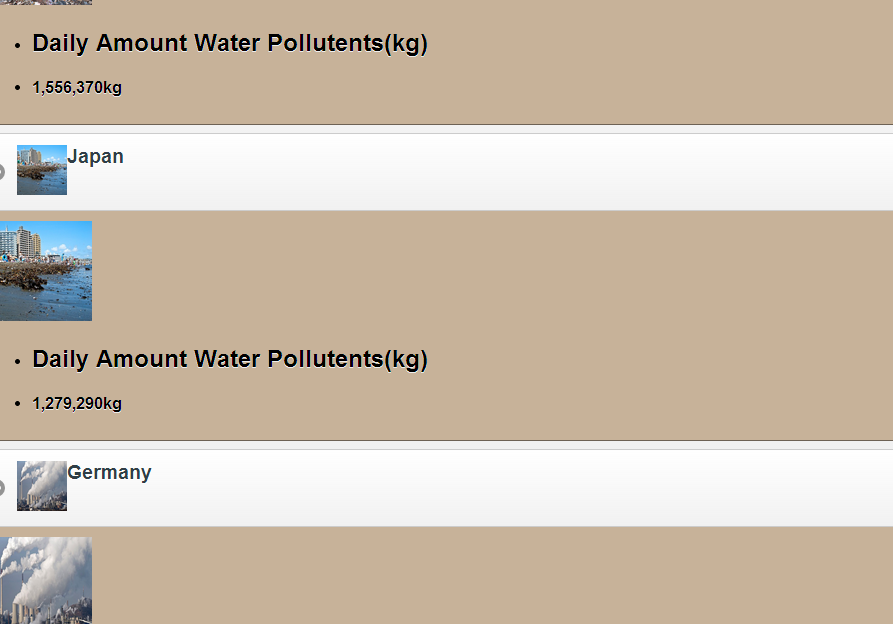Screen dimensions: 893x624
Task: Select the Germany header title text
Action: 109,473
